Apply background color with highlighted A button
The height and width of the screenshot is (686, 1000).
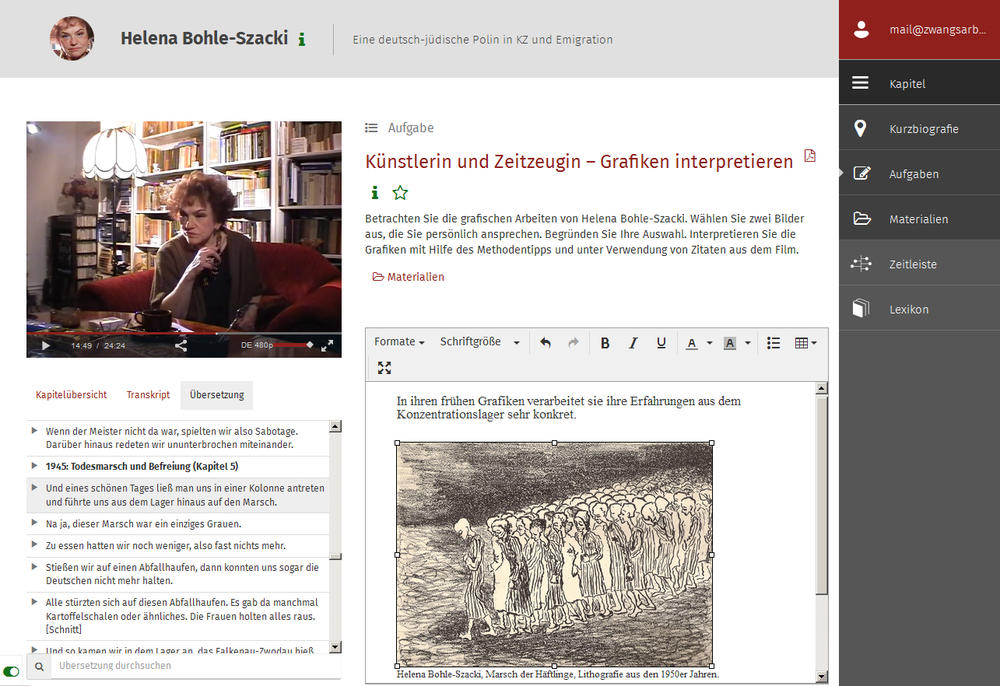730,344
